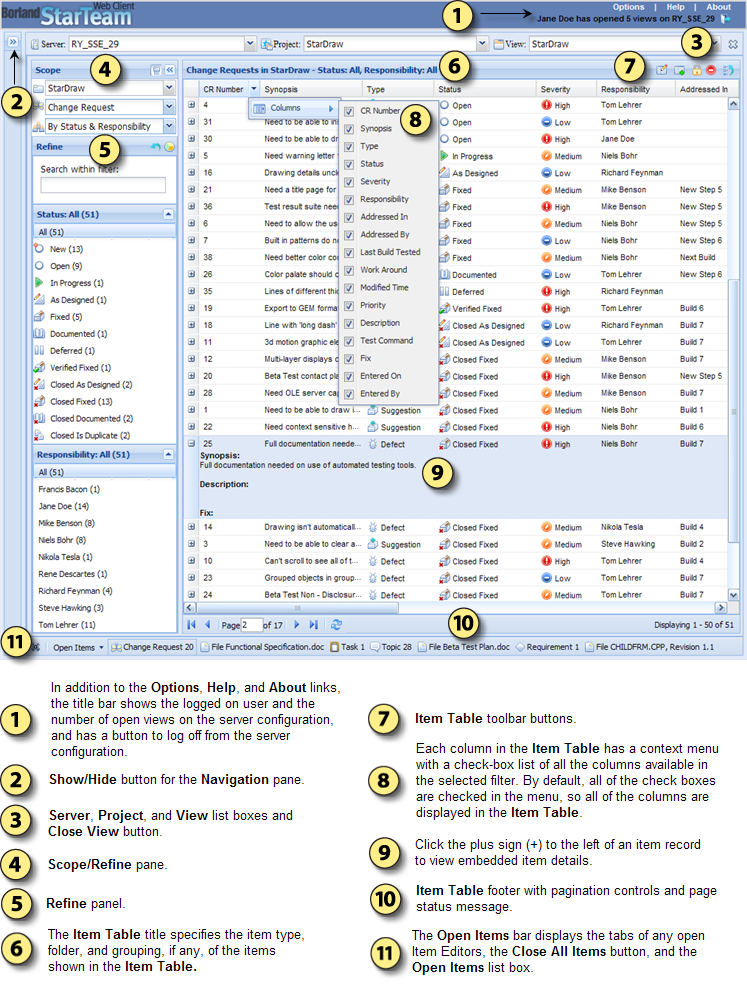
Task: Select the As Designed status filter
Action: coord(78,300)
